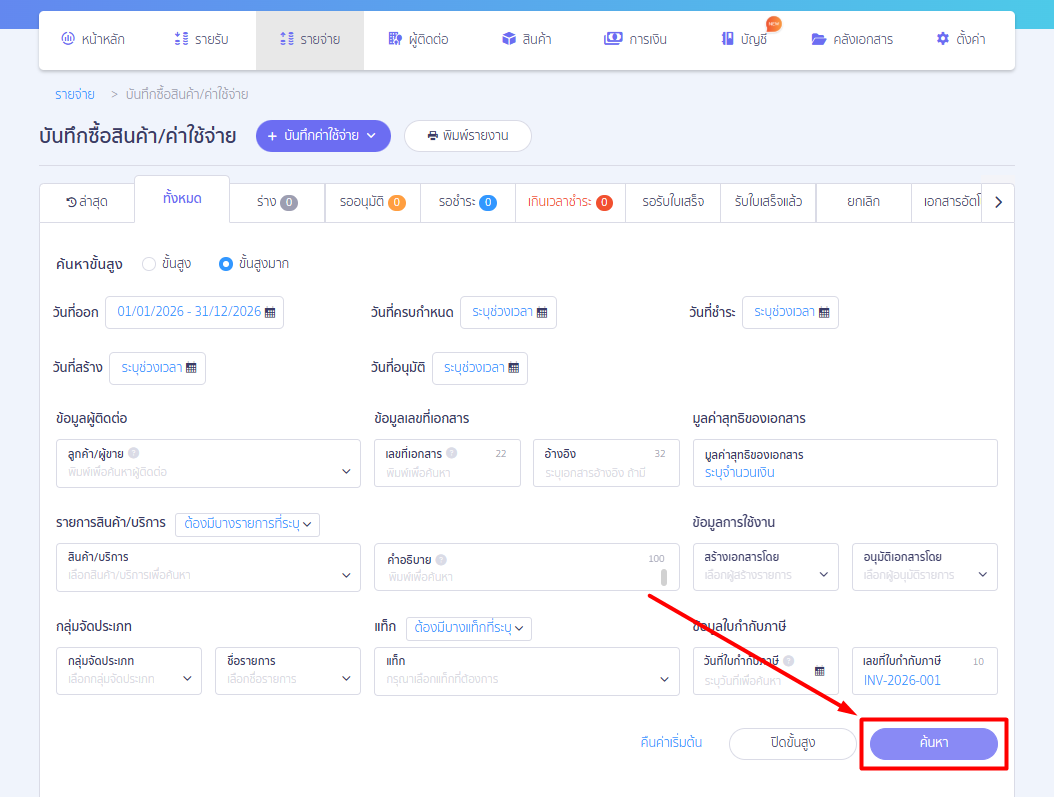
Task: Open calendar icon in วันที่สร้าง field
Action: (191, 368)
